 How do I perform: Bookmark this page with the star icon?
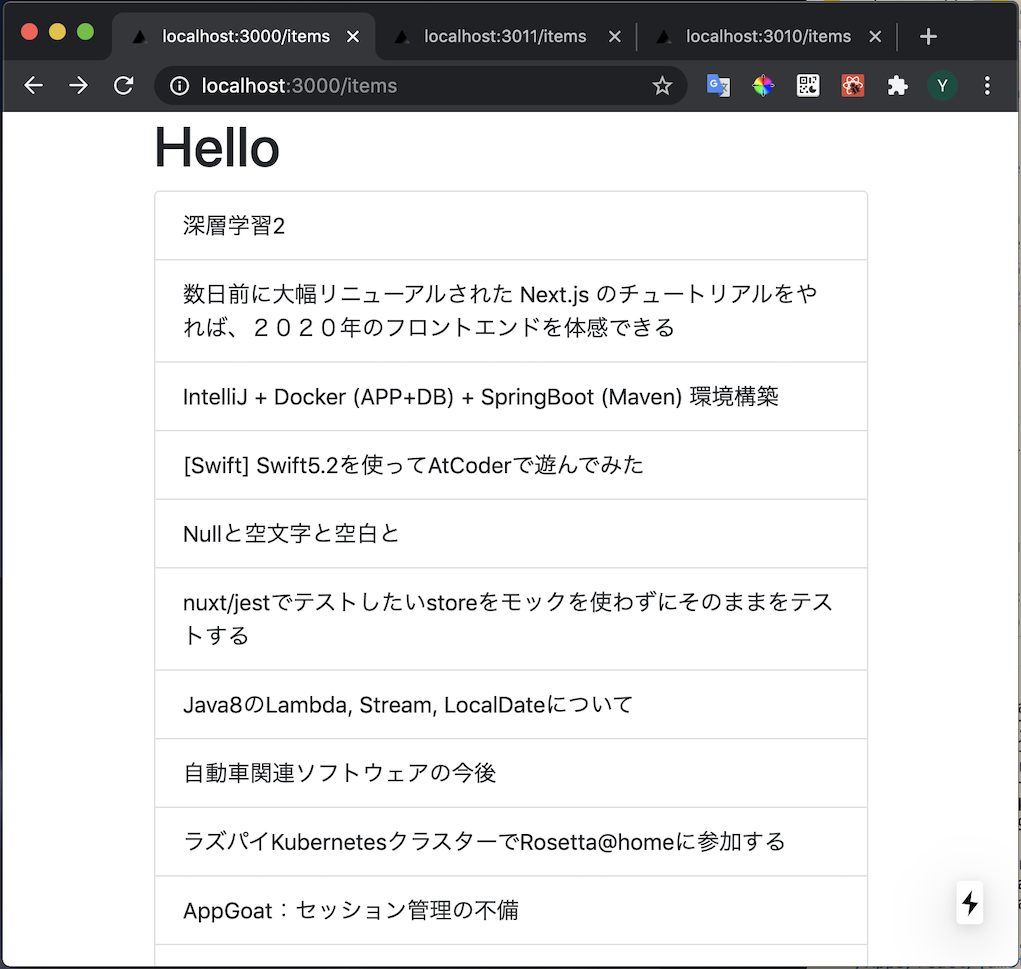click(662, 85)
